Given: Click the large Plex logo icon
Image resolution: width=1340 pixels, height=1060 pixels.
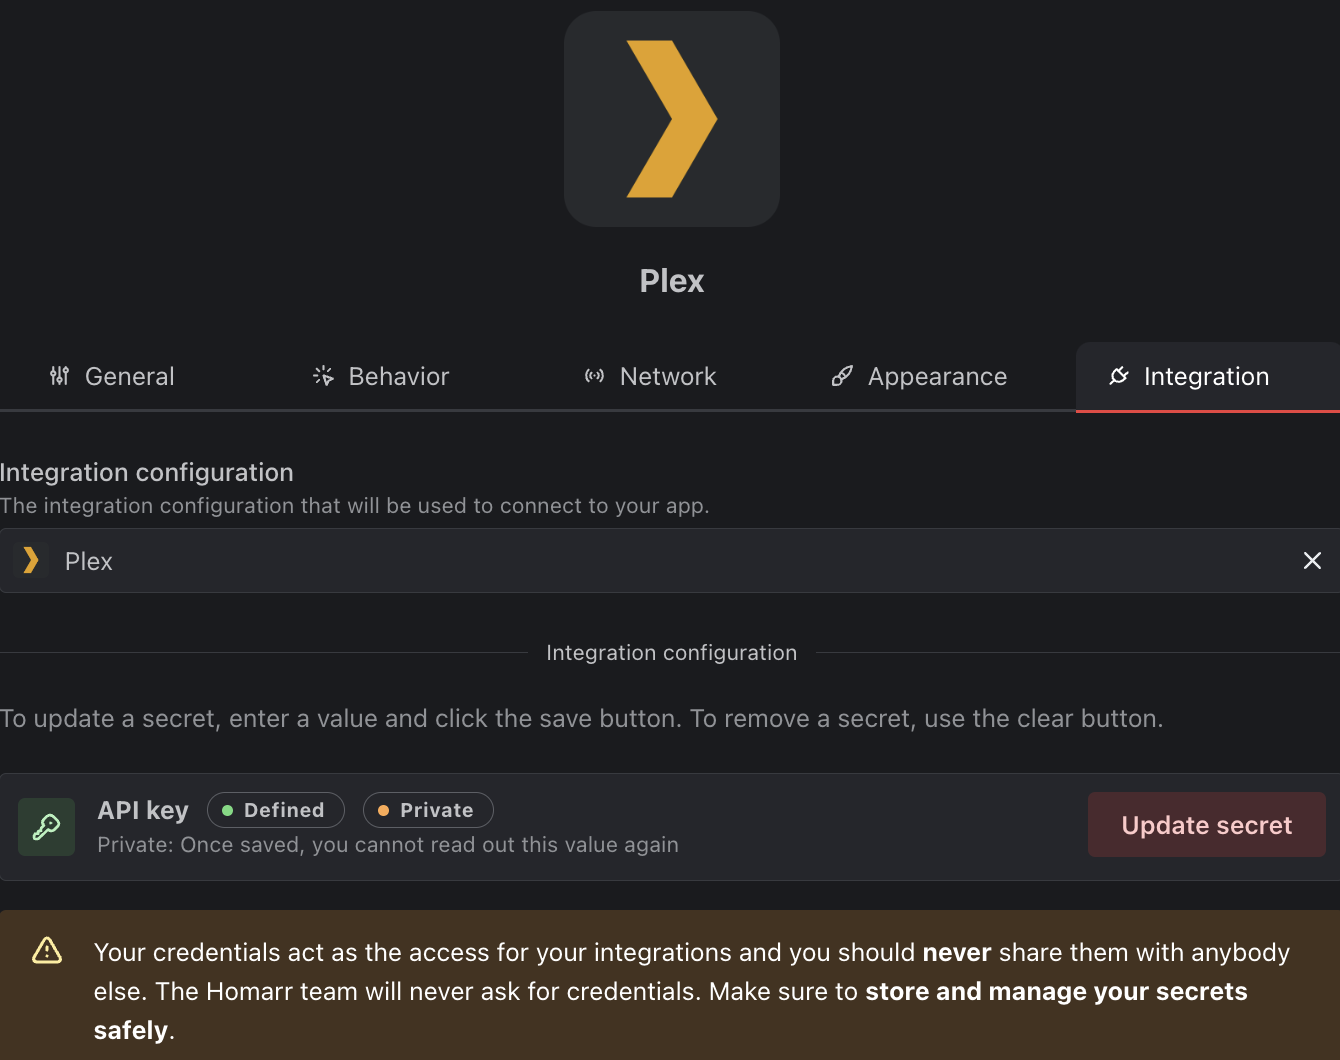Looking at the screenshot, I should 671,119.
